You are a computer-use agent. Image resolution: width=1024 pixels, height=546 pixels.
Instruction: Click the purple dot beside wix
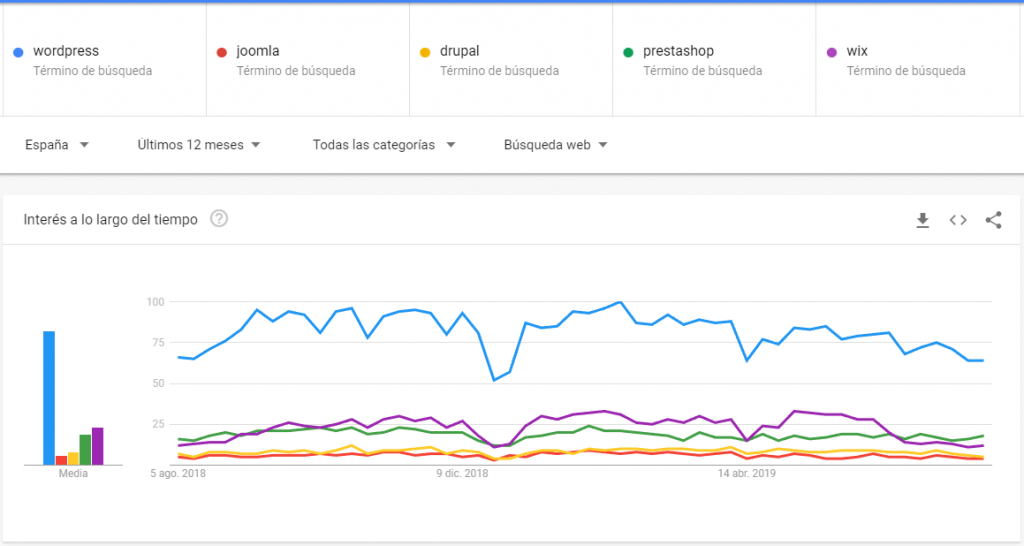(832, 52)
